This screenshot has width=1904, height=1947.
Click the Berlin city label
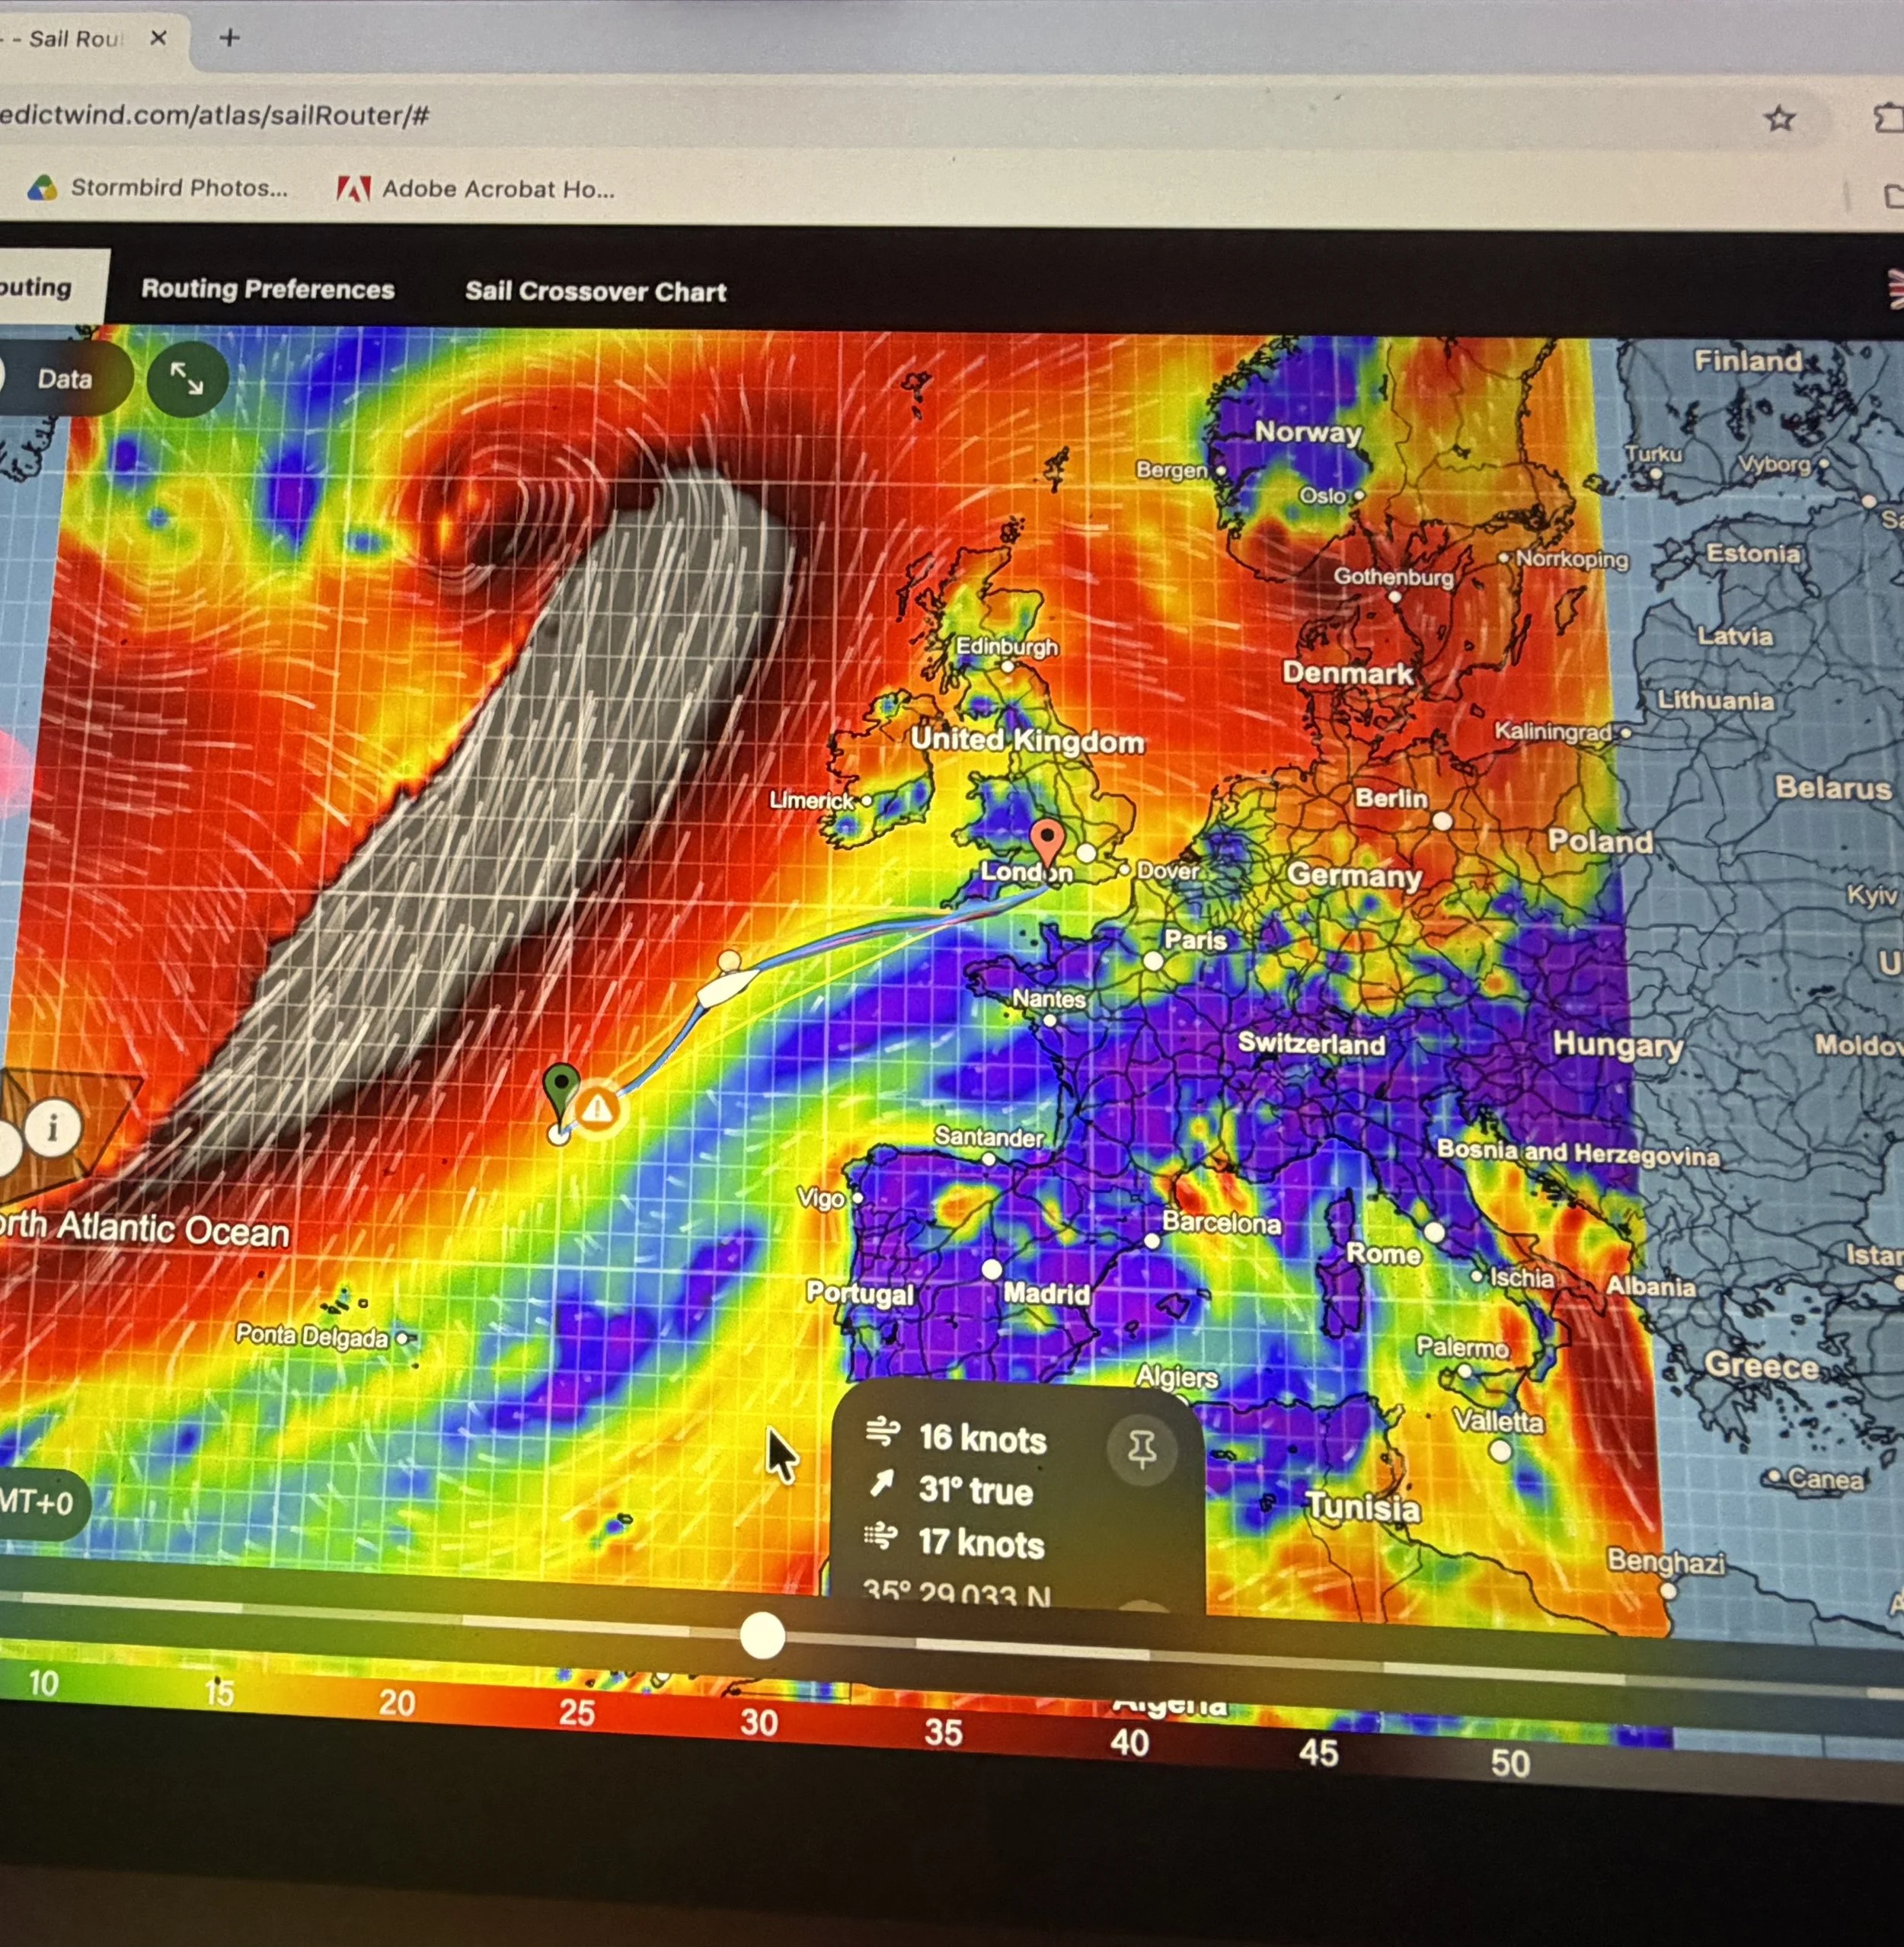click(x=1391, y=798)
